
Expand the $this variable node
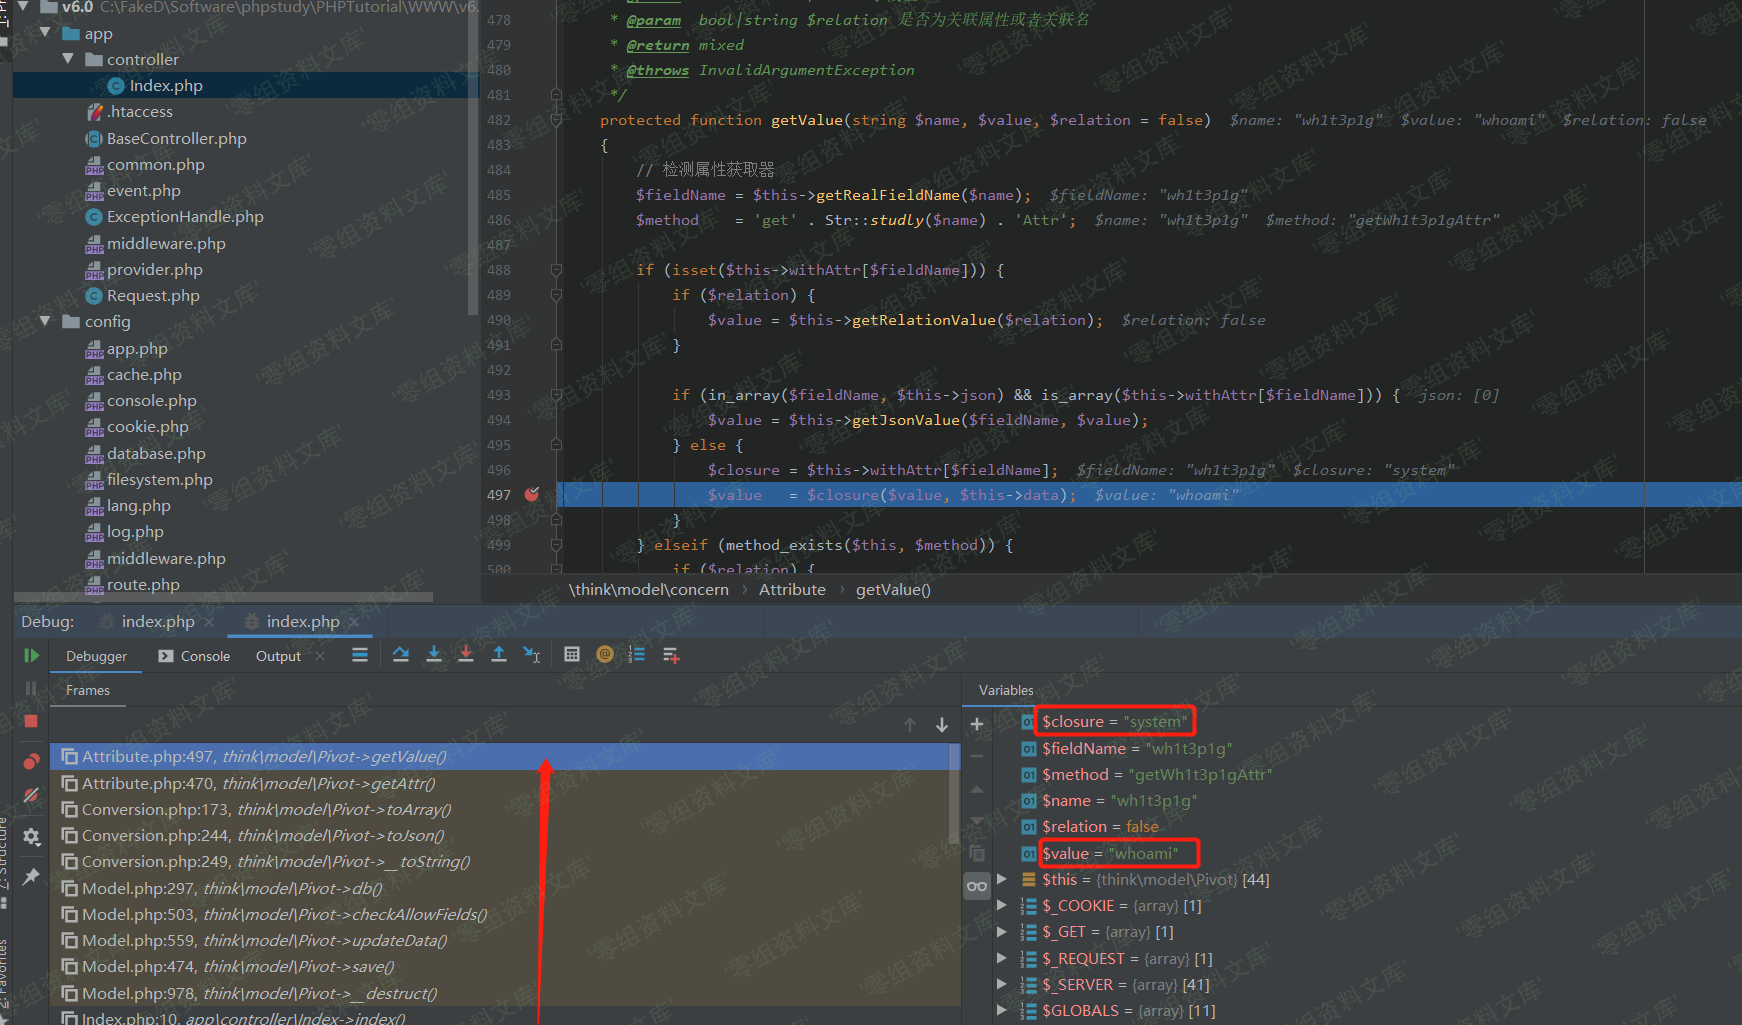[1001, 880]
